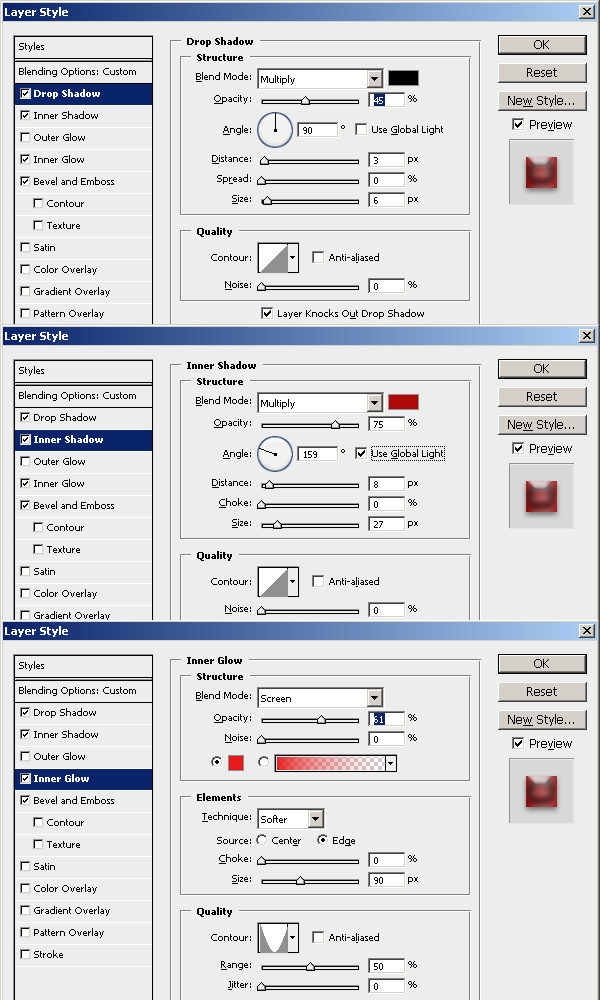Expand the Inner Glow gradient picker dropdown

tap(390, 763)
